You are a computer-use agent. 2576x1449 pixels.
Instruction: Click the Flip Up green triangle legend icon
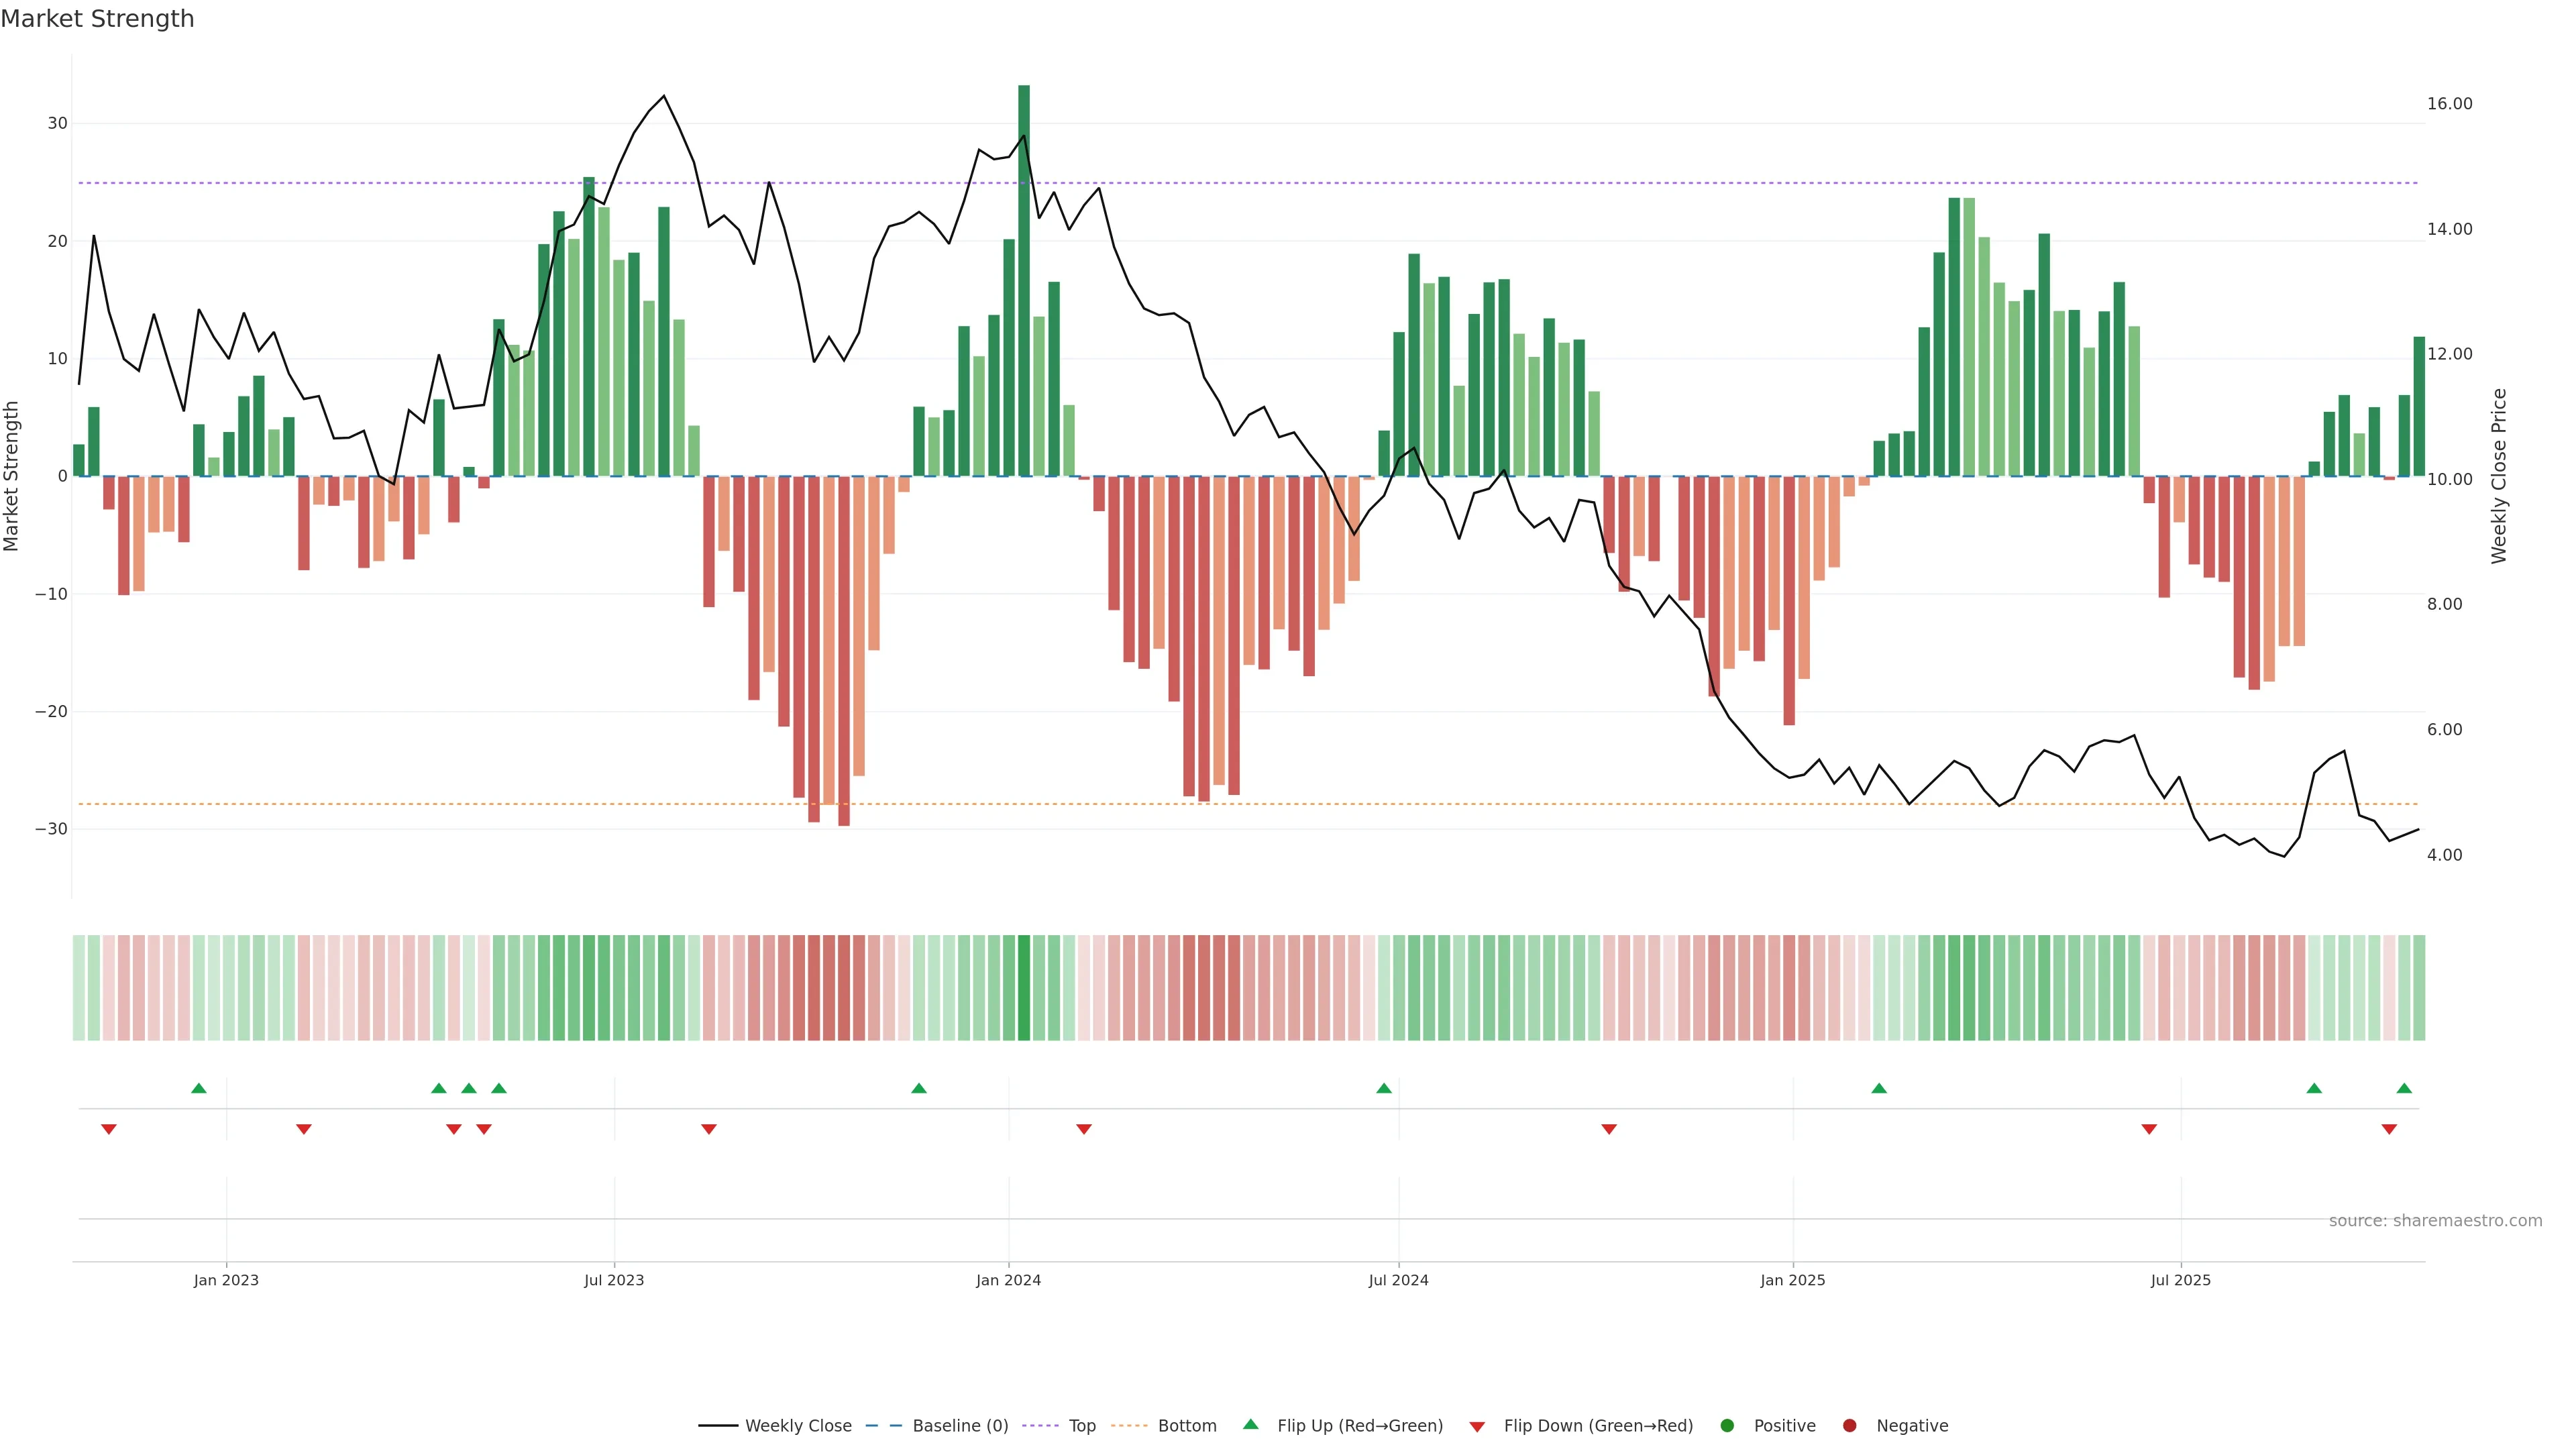tap(1250, 1424)
